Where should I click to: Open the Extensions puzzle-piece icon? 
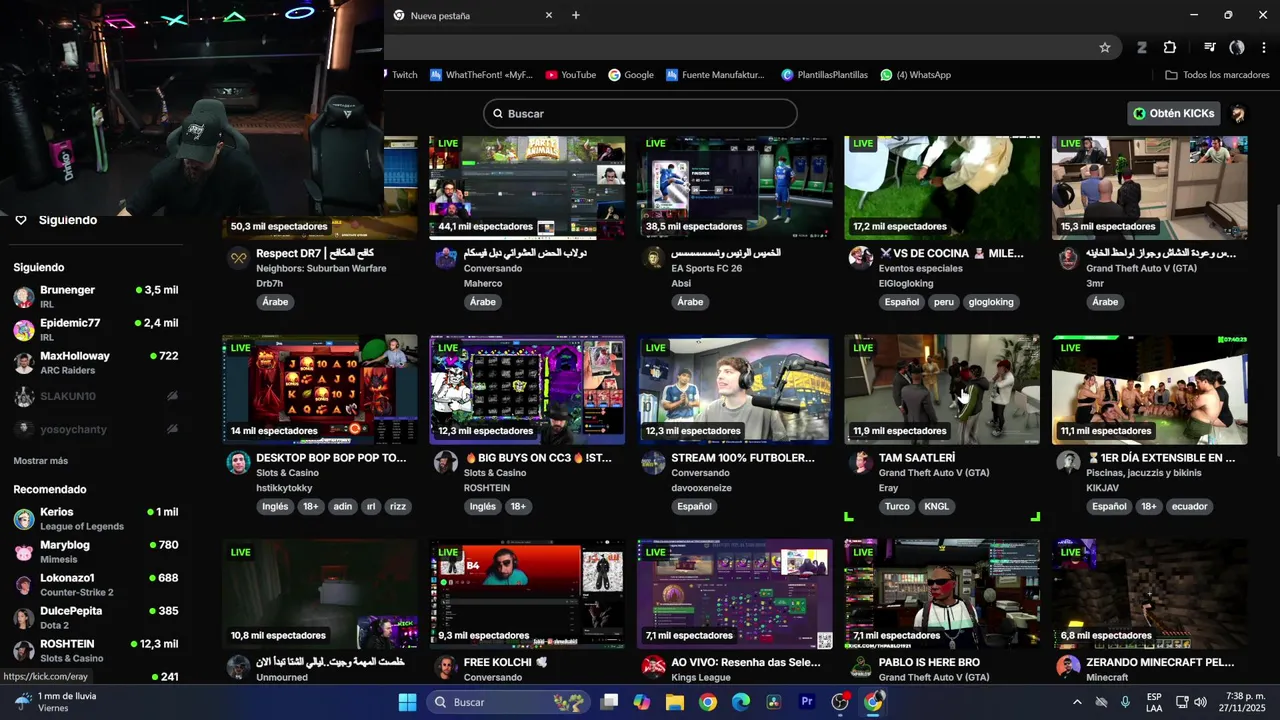pos(1170,47)
